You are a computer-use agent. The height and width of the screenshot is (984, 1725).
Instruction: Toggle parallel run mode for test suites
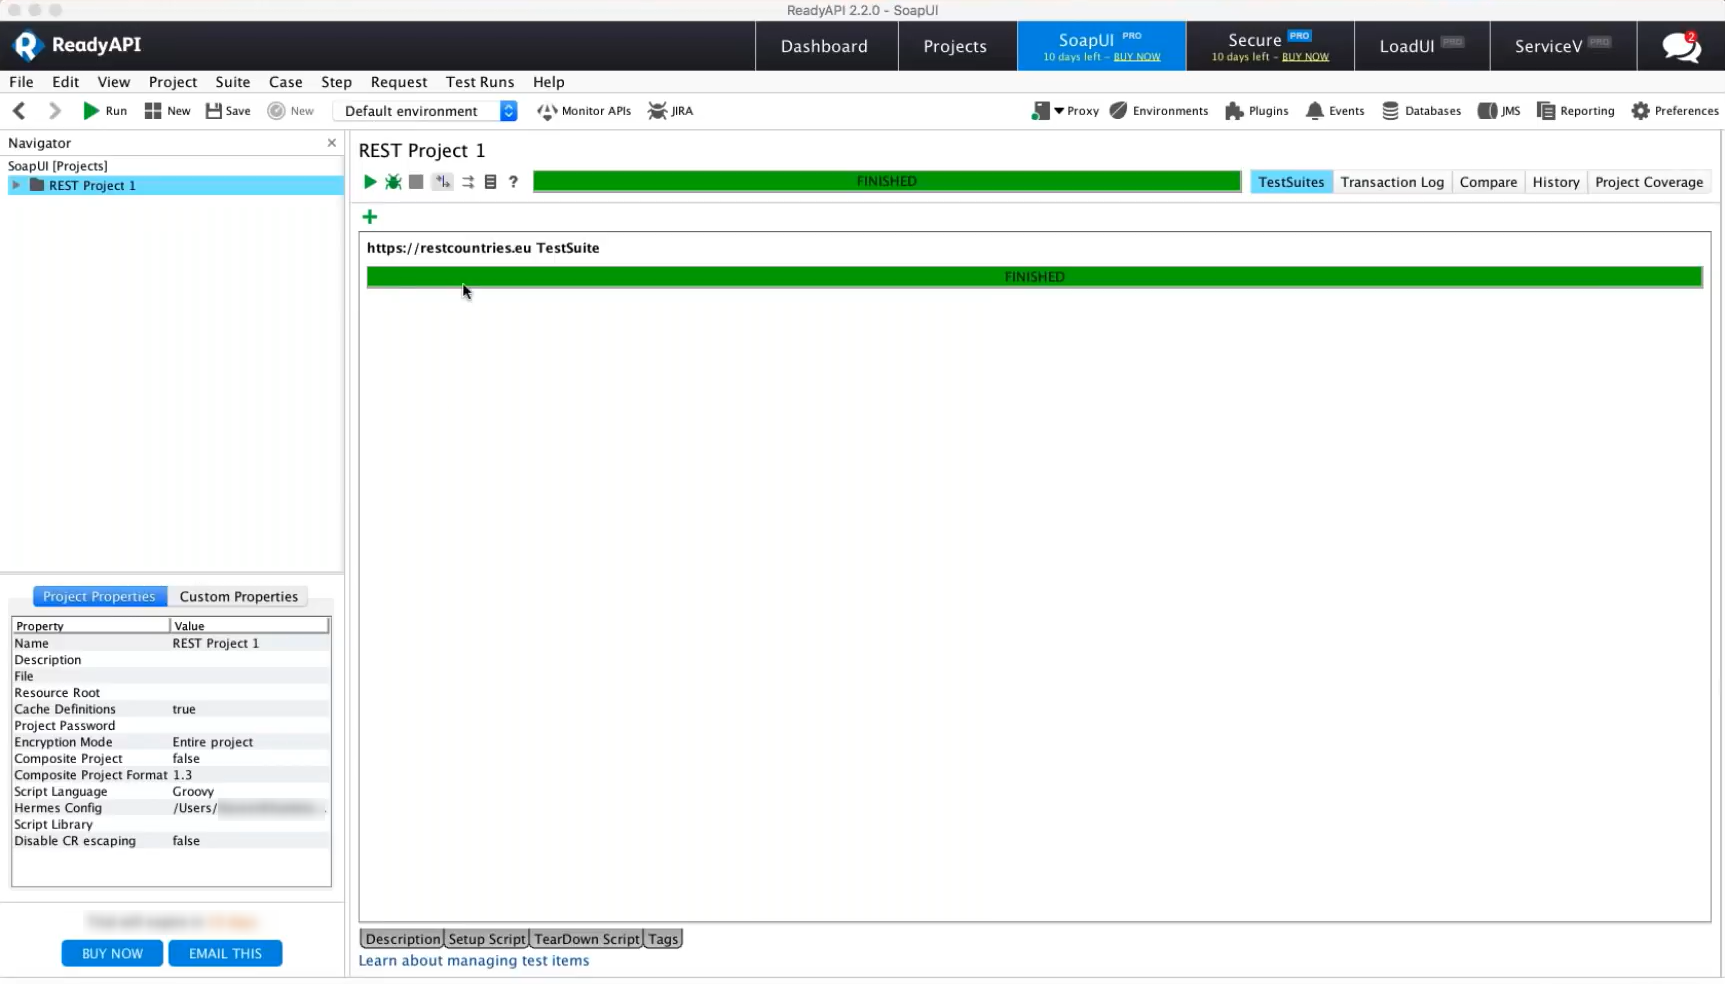pos(467,182)
